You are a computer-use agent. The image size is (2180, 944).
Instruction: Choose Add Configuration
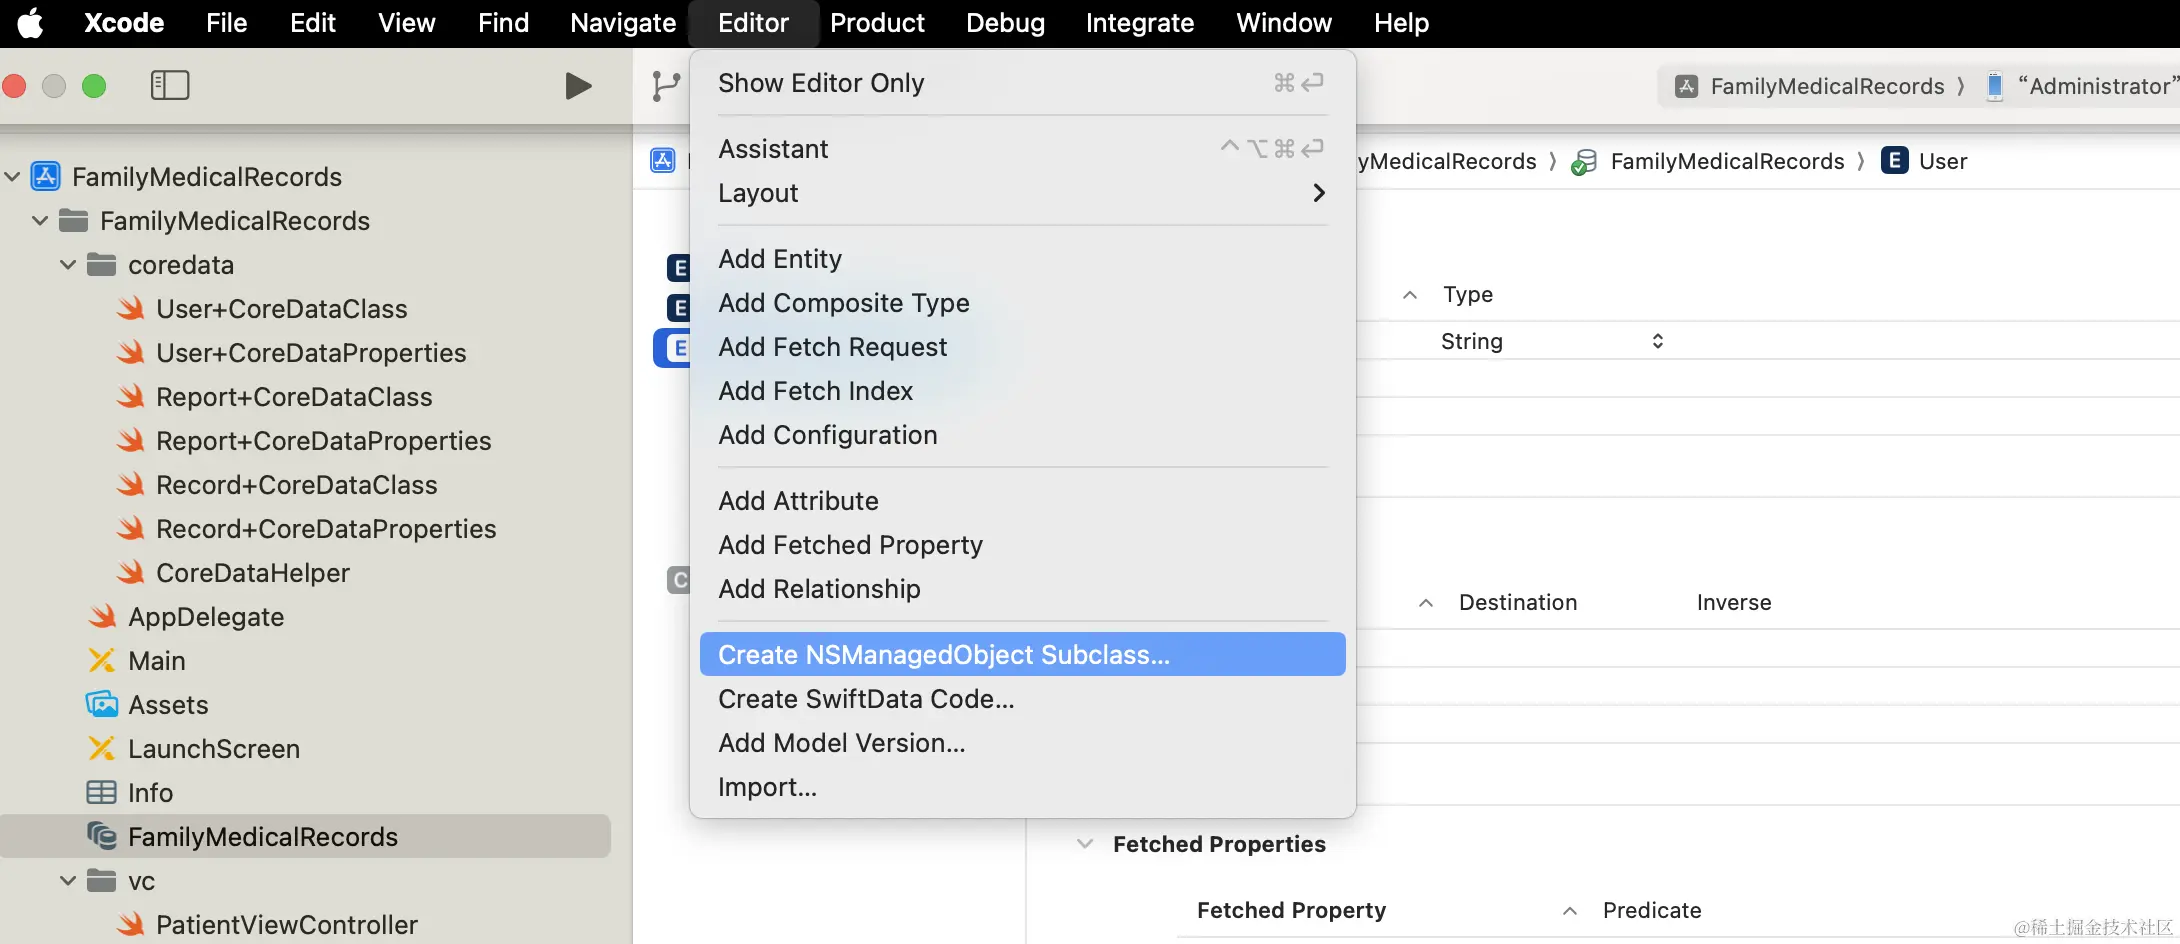1022,435
